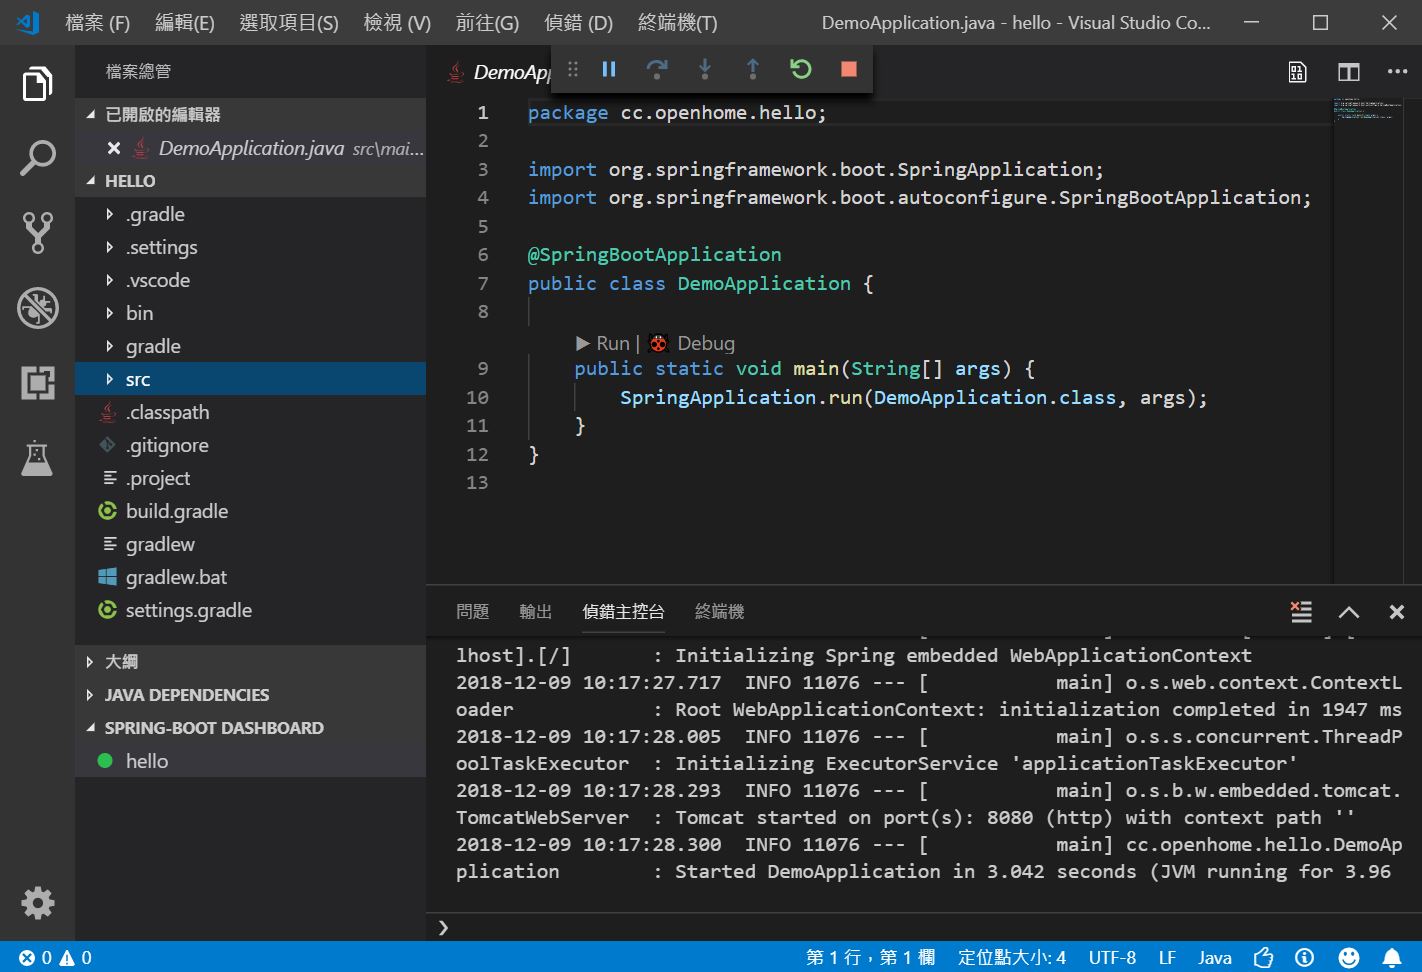1422x972 pixels.
Task: Change the Java language mode
Action: [1215, 957]
